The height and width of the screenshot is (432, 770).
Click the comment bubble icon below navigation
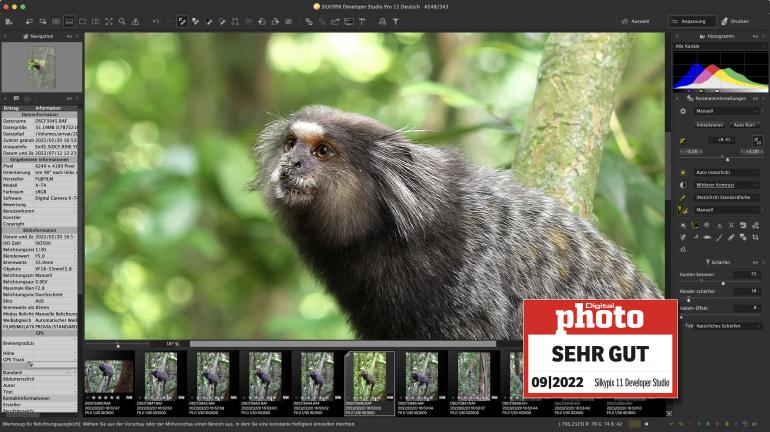click(x=16, y=99)
